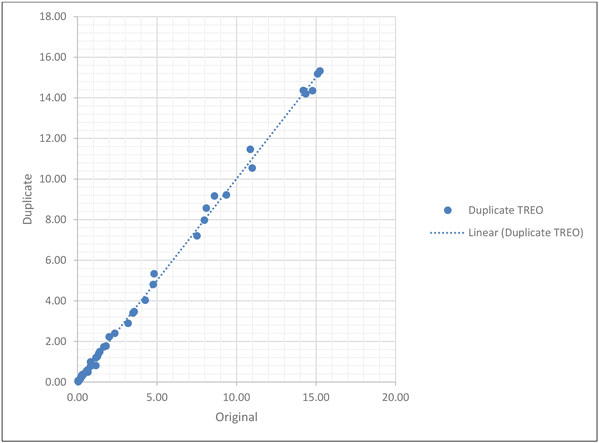Select the 14.00 vertical axis label
599x443 pixels.
pyautogui.click(x=52, y=98)
